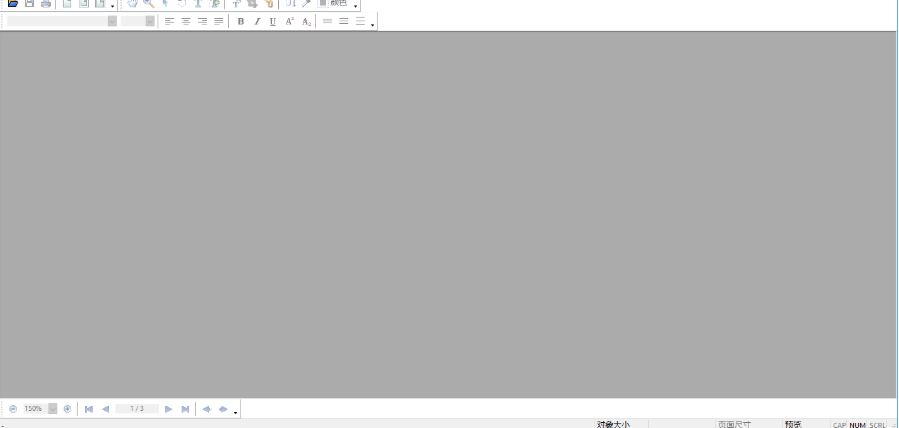Pick the magnifier zoom tool

coord(148,3)
